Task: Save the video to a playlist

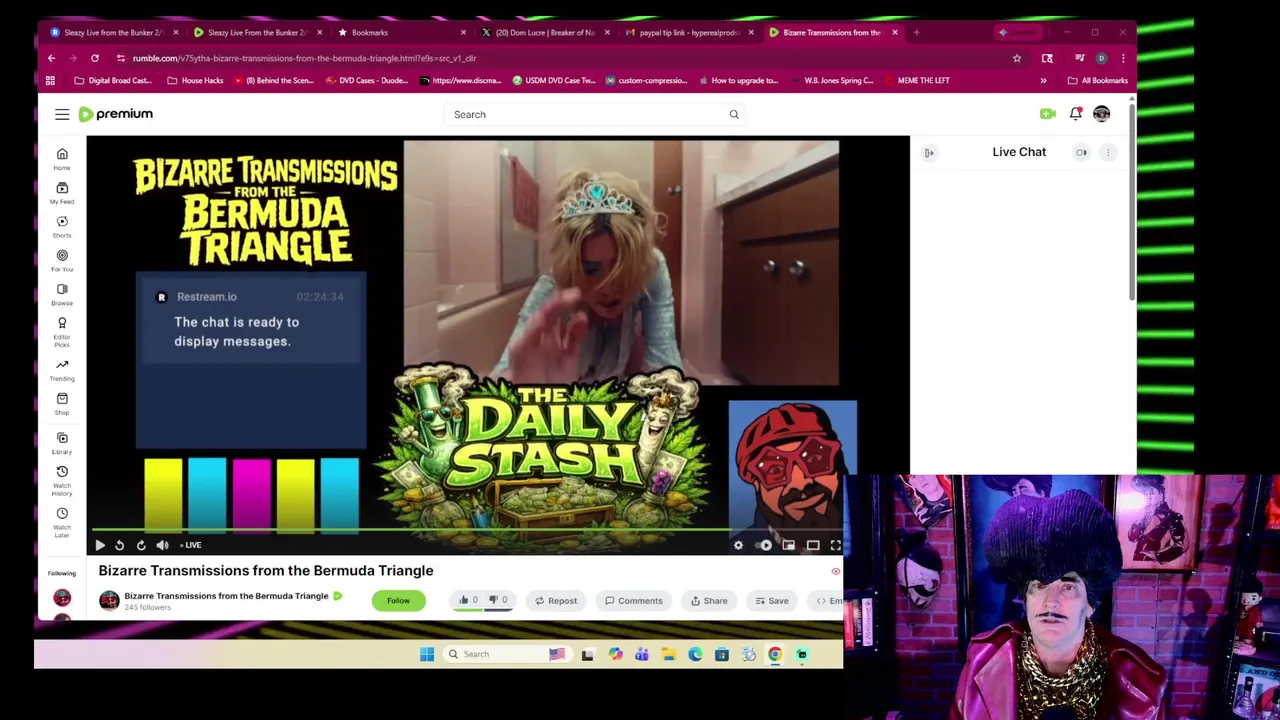Action: coord(772,601)
